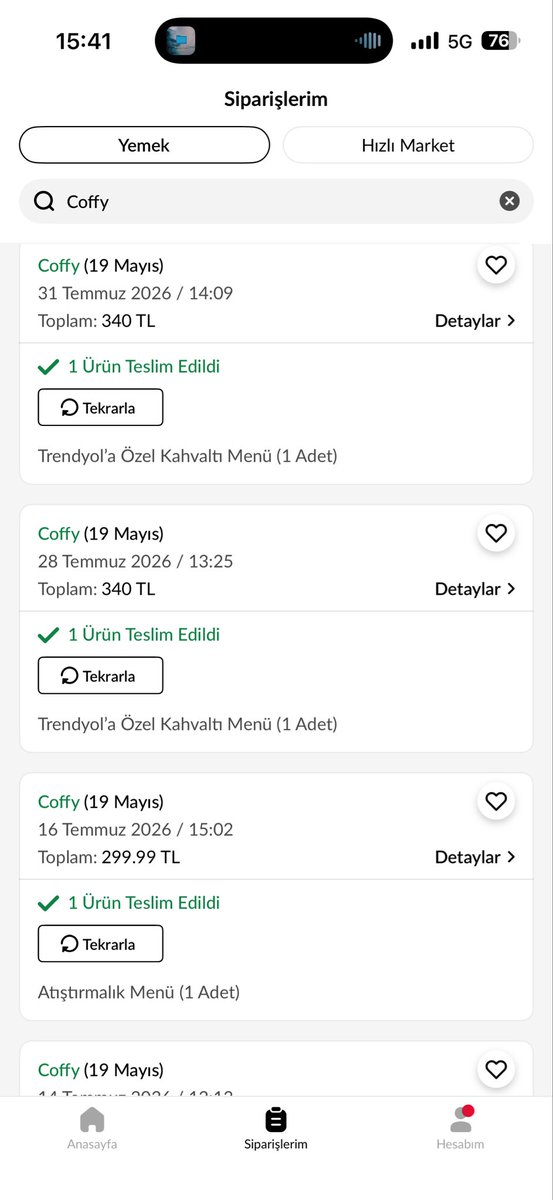Open Anasayfa home icon
Screen dimensions: 553x1200
point(92,1119)
